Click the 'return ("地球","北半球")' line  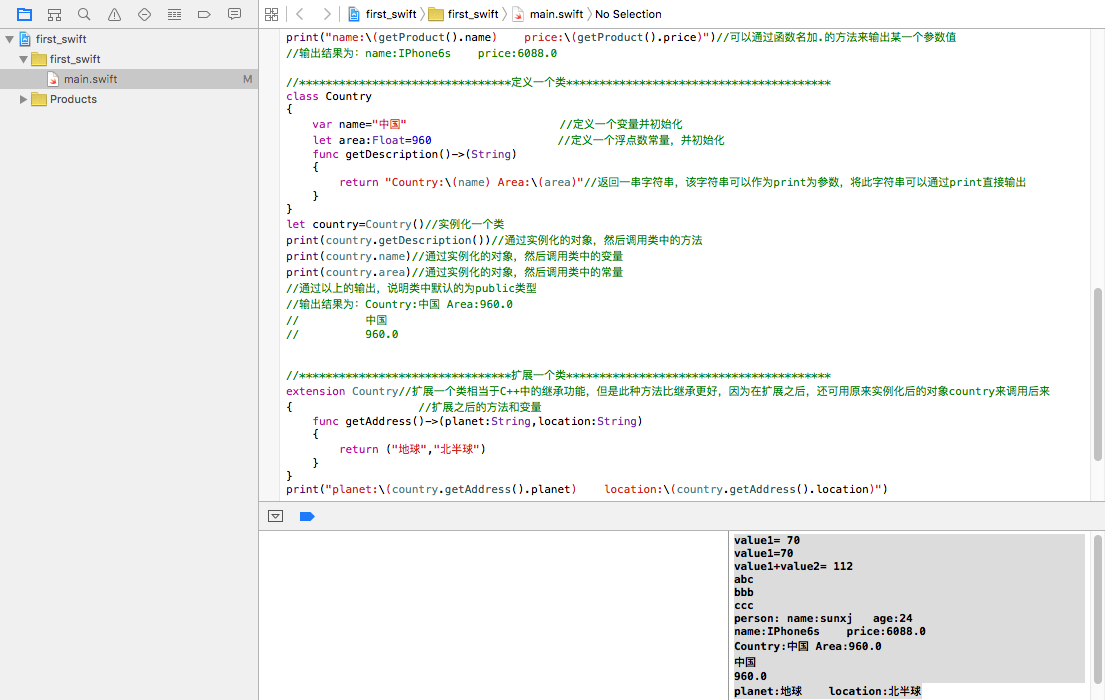point(412,449)
